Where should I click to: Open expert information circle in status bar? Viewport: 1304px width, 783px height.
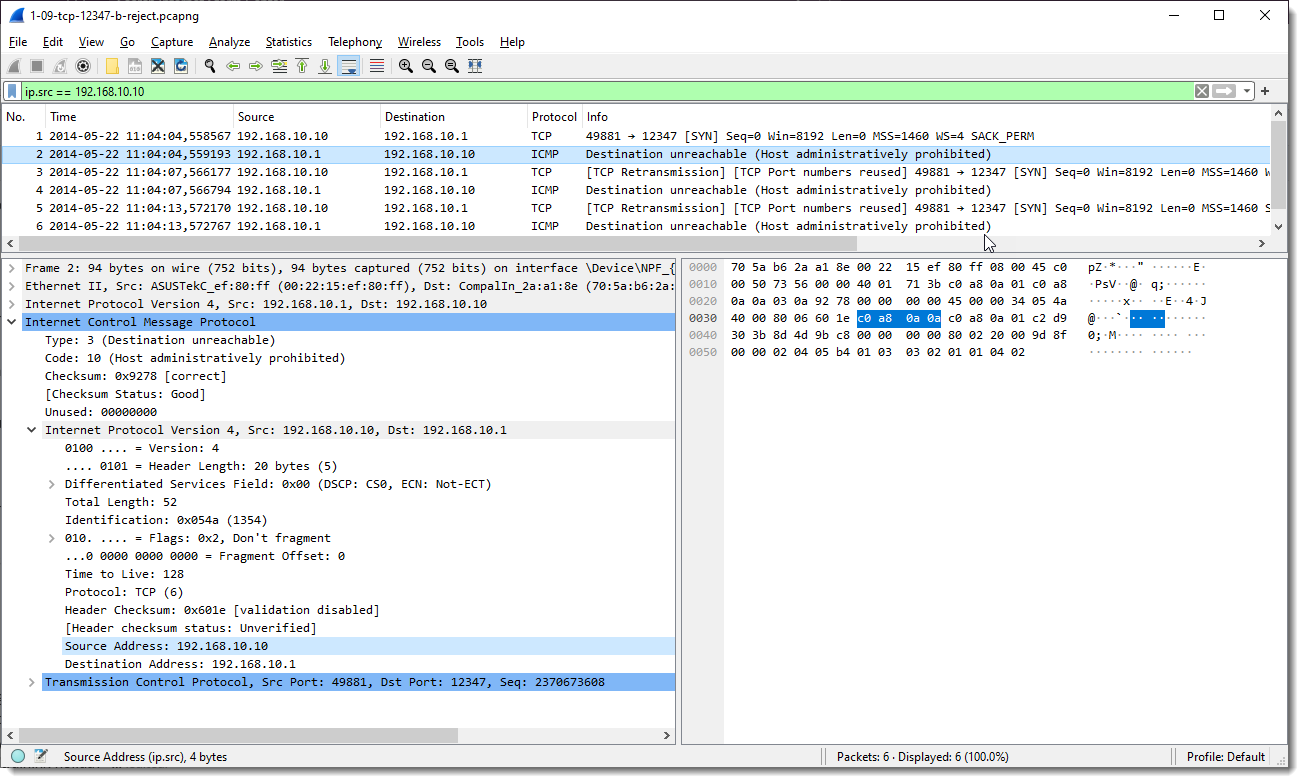18,757
